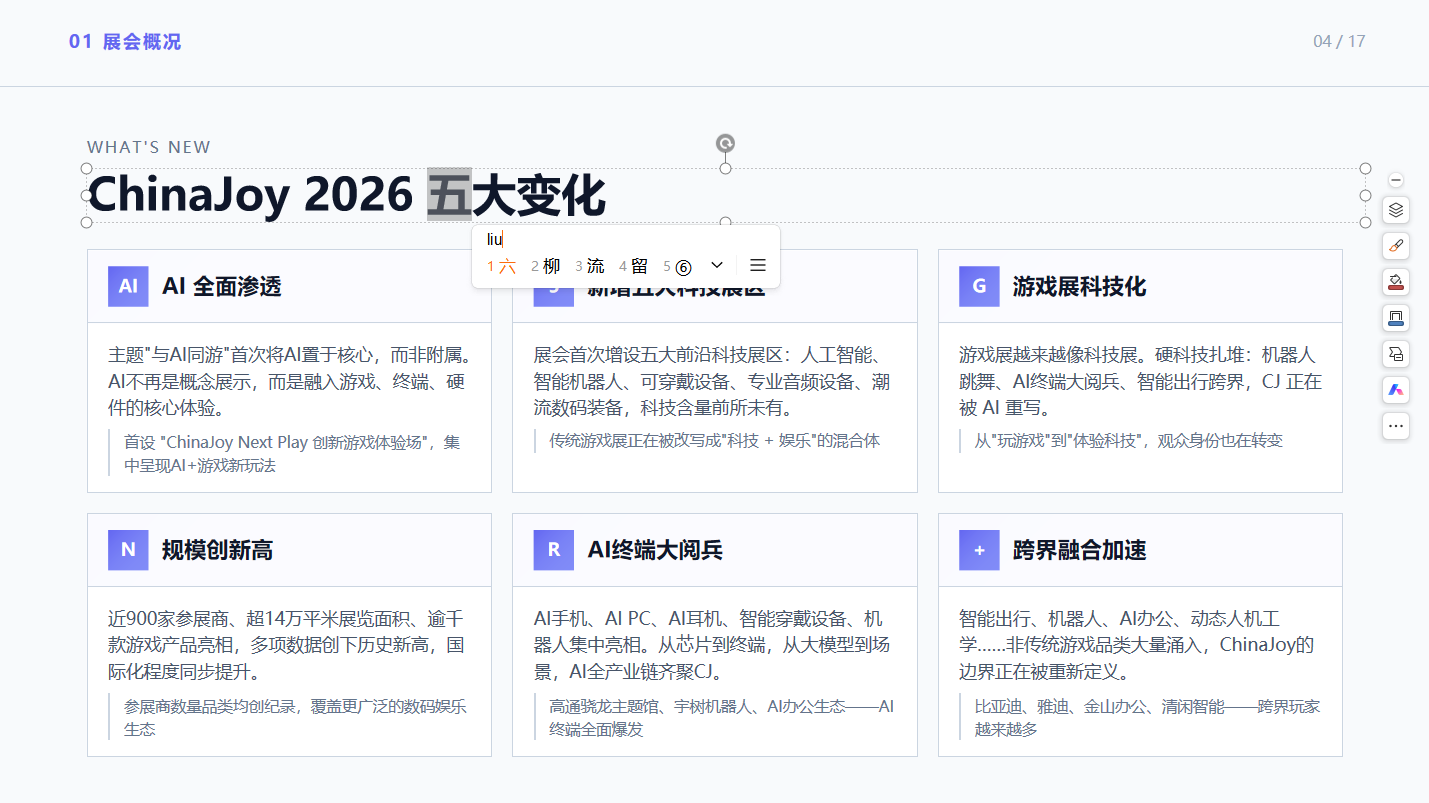Click the text box formatting icon
This screenshot has height=803, width=1429.
pyautogui.click(x=1396, y=354)
